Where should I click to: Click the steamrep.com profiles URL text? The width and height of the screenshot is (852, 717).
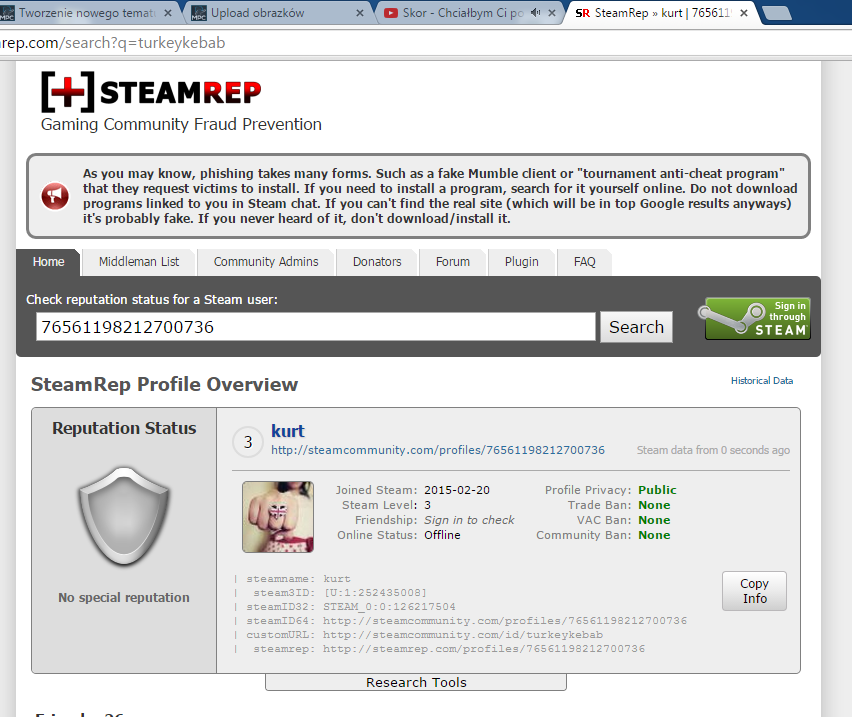coord(484,649)
